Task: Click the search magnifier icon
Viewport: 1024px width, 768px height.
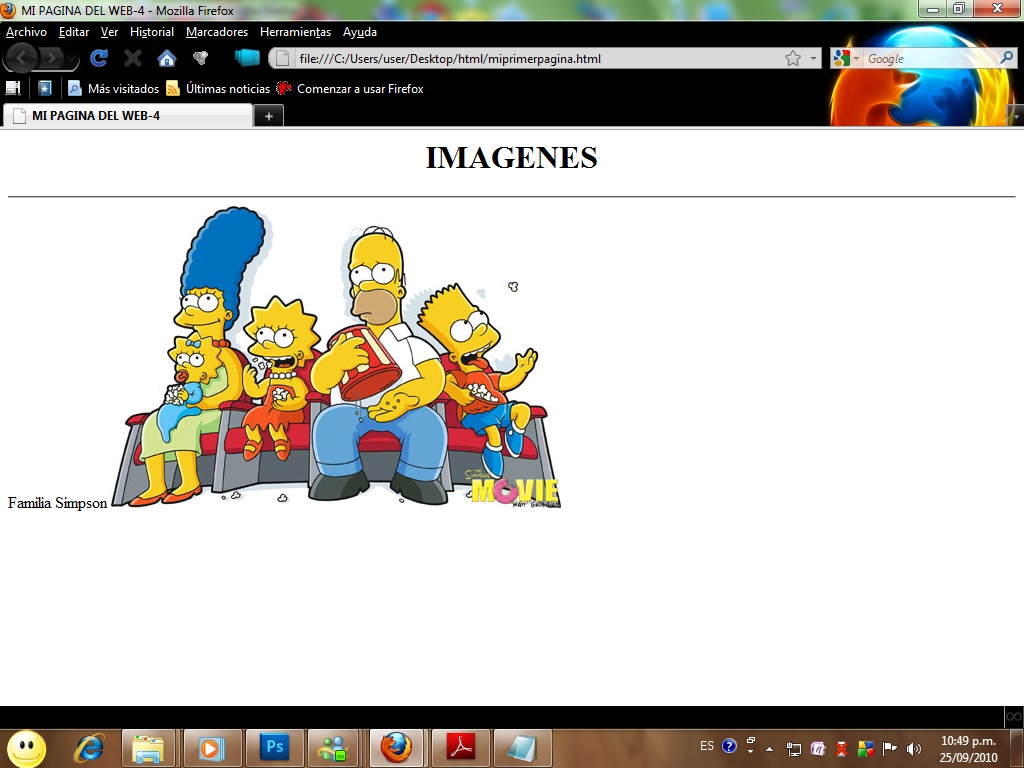Action: (1007, 58)
